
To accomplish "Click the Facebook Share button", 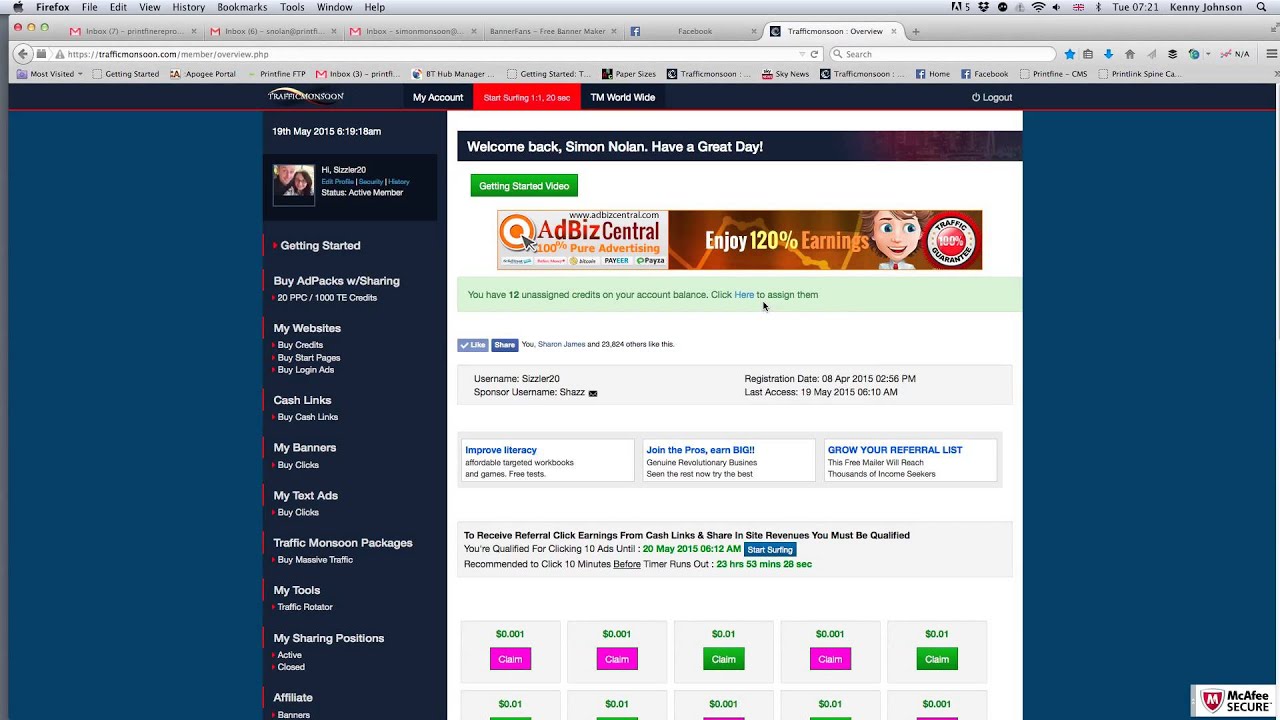I will [x=504, y=345].
